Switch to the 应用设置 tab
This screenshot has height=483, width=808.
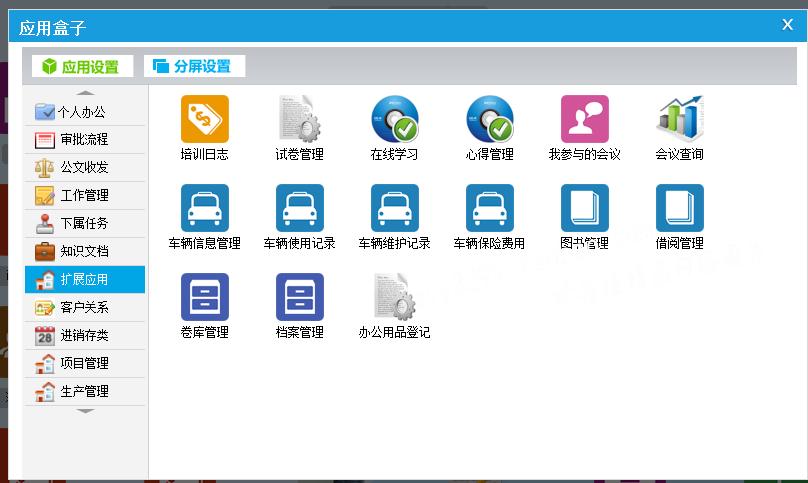[82, 67]
